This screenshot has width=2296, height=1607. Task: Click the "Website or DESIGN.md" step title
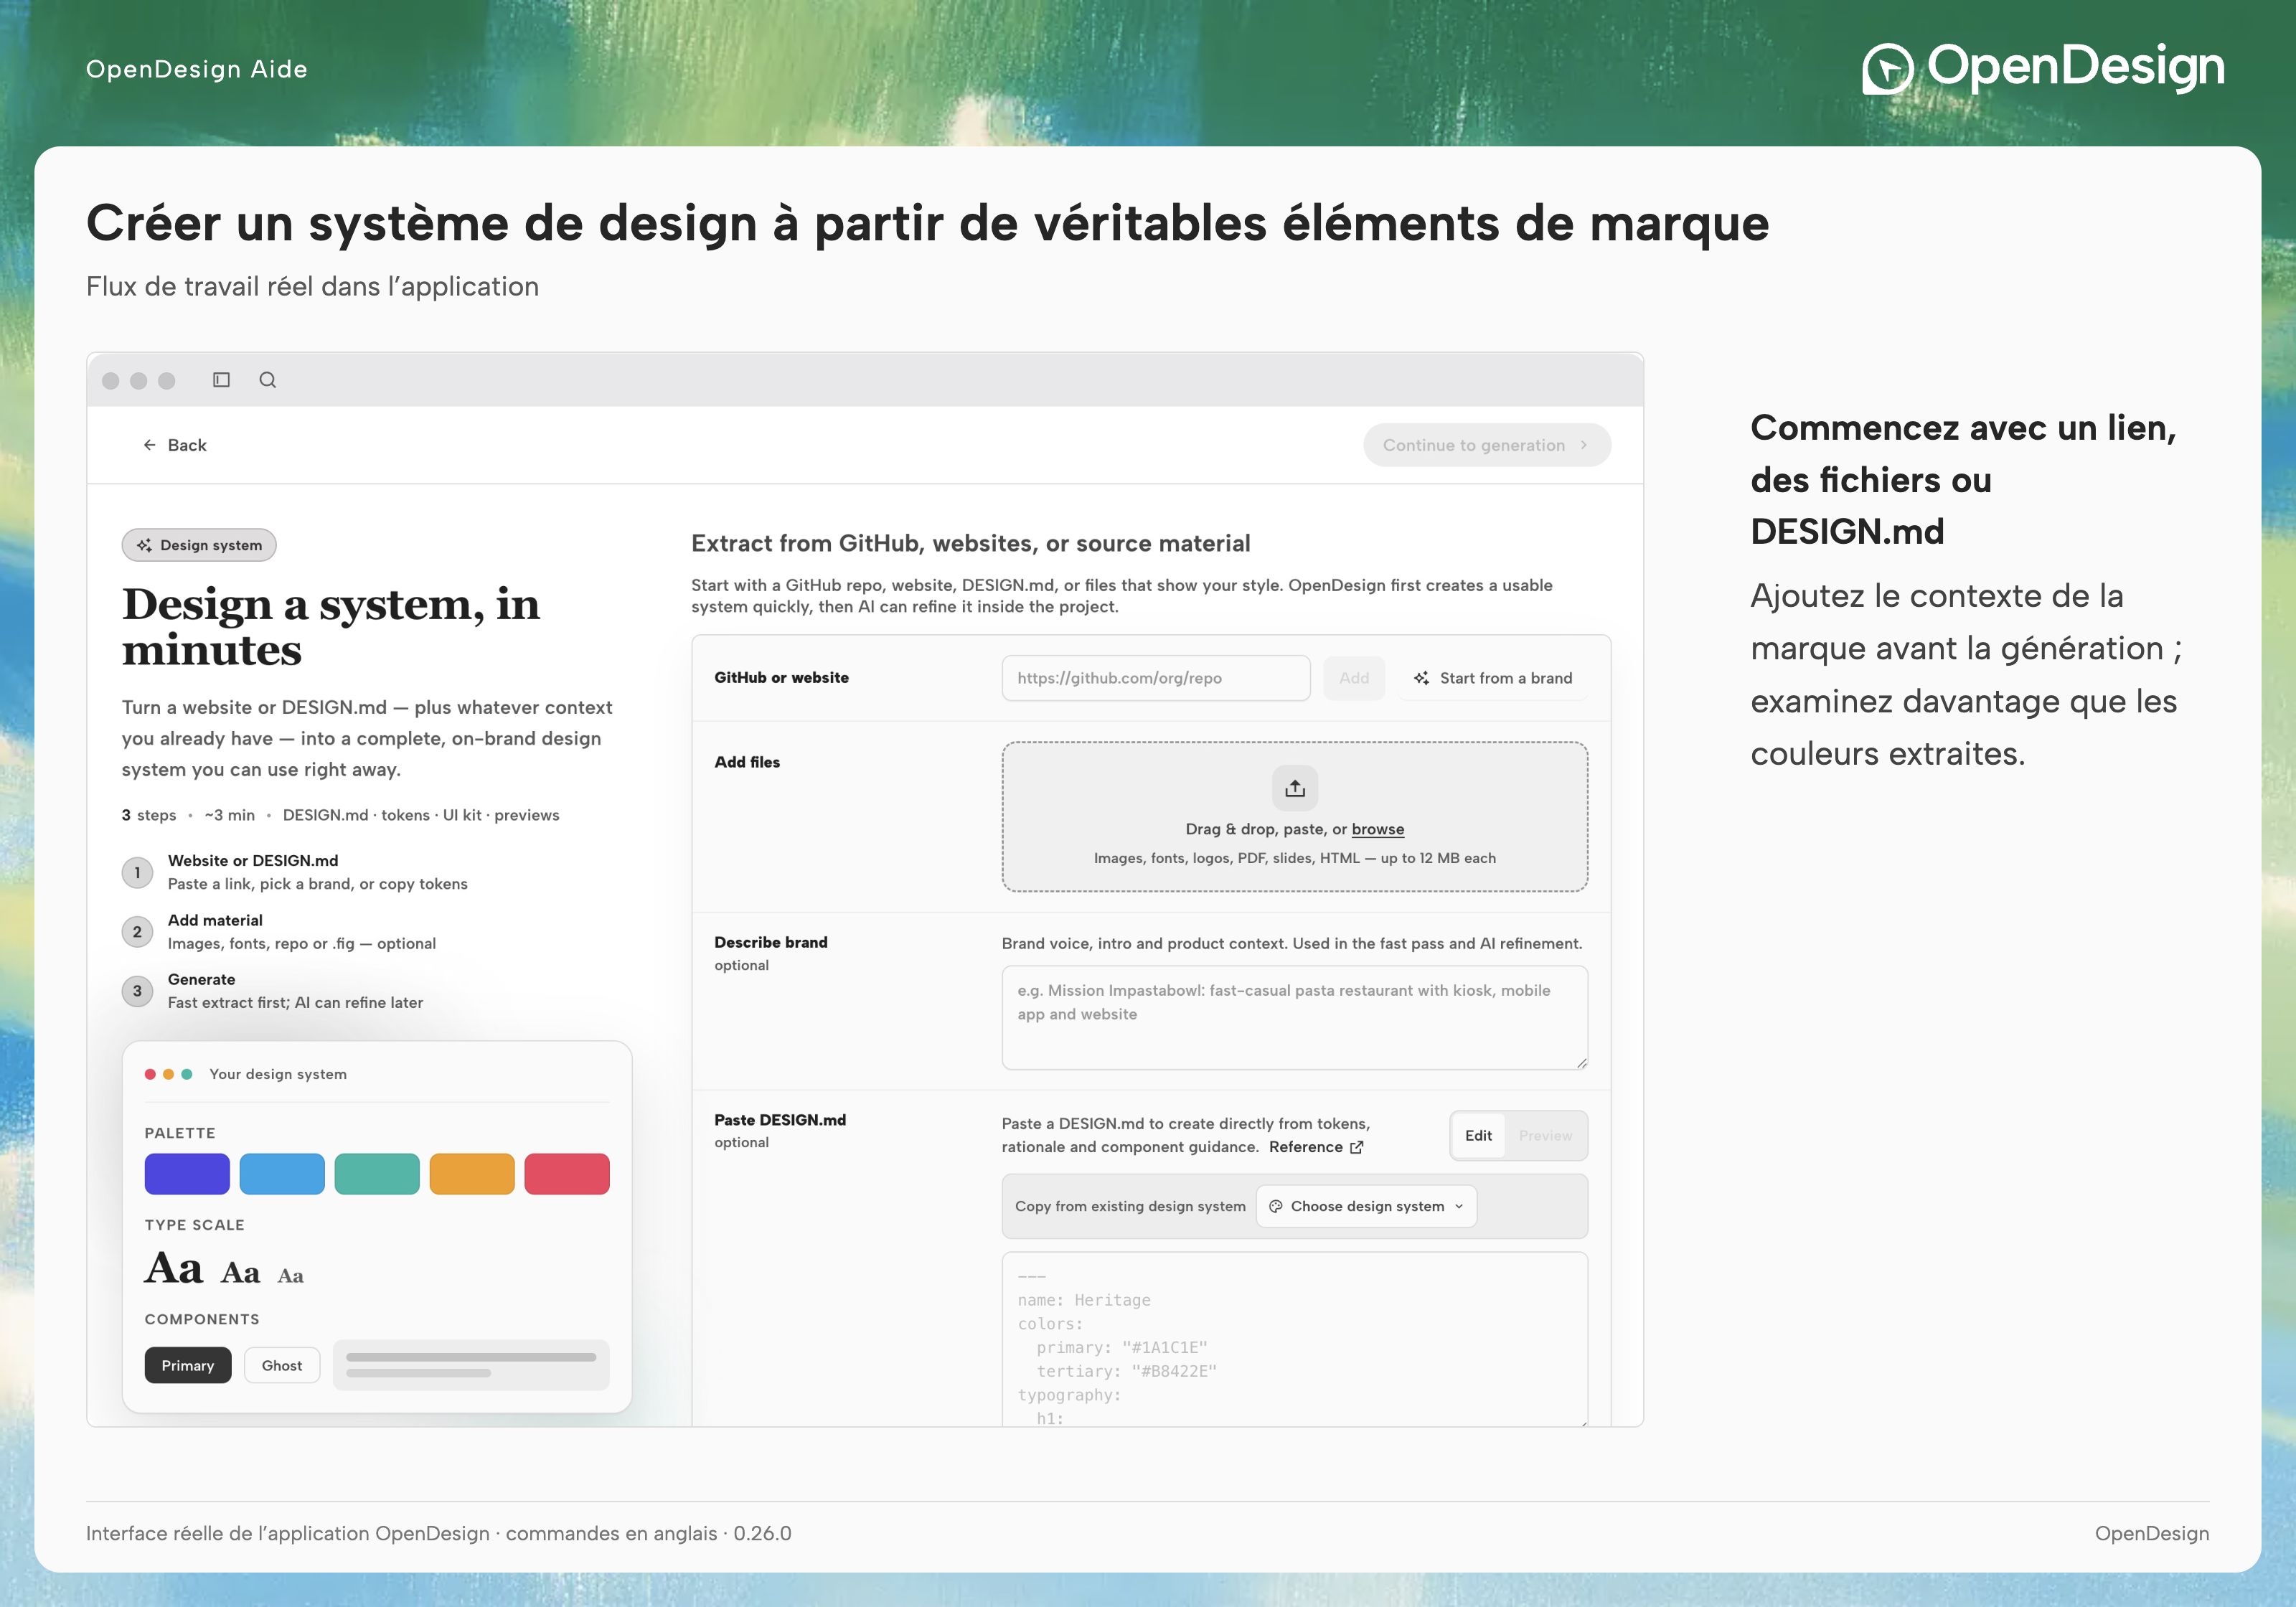click(253, 860)
